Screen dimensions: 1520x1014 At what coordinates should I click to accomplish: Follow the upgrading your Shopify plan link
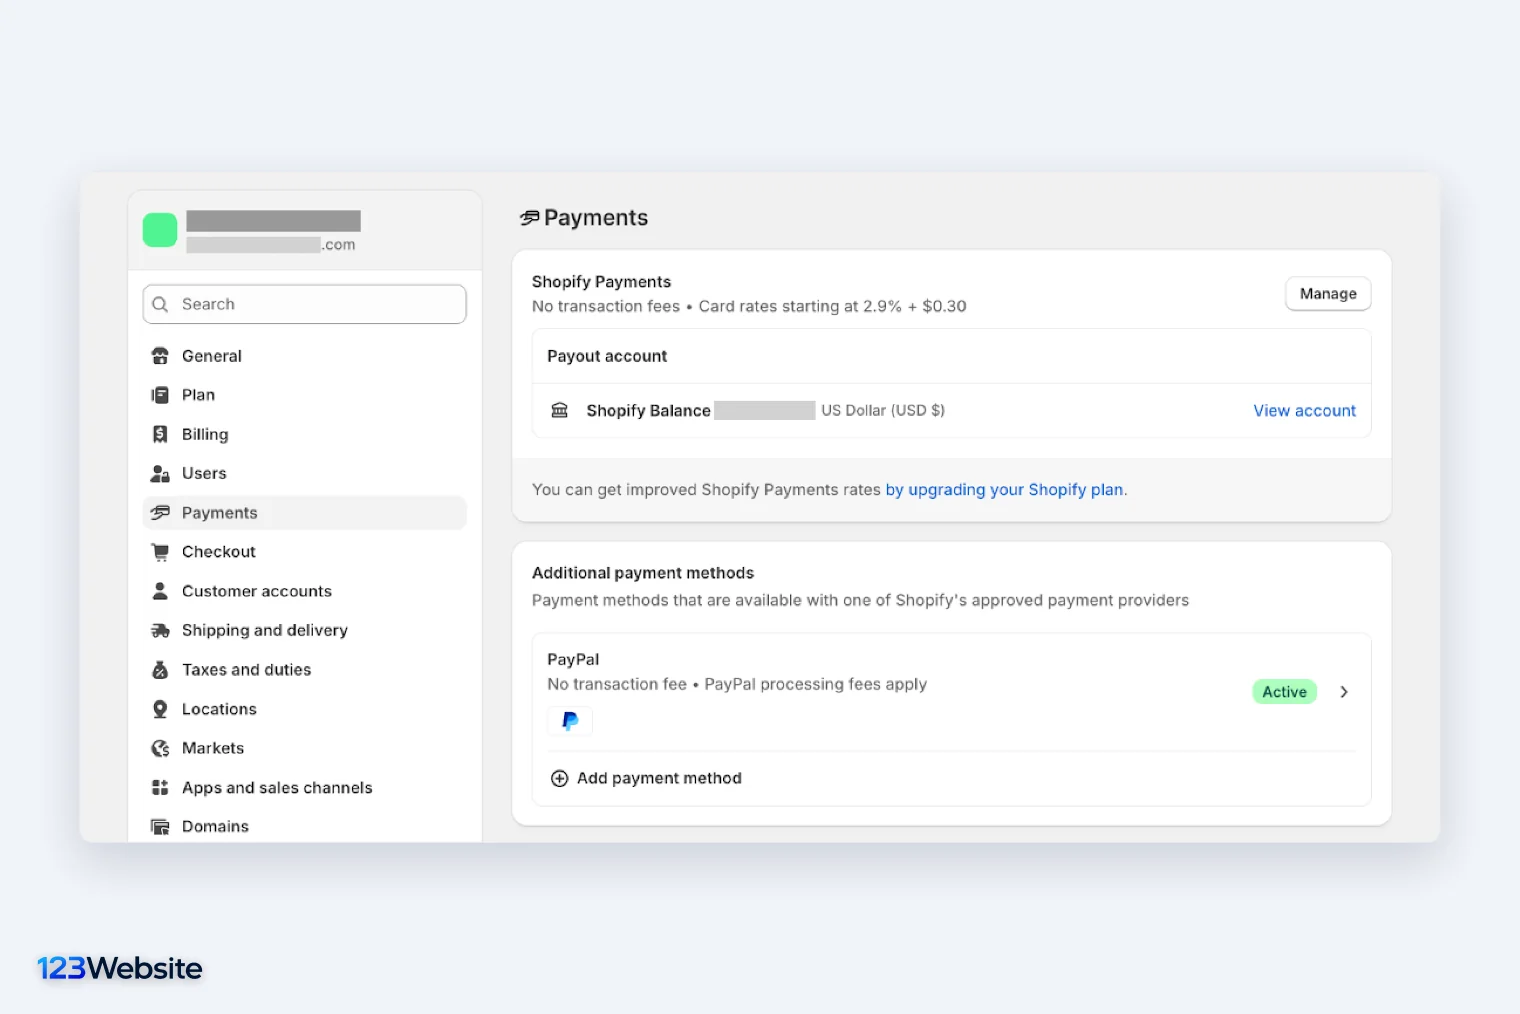coord(1004,490)
